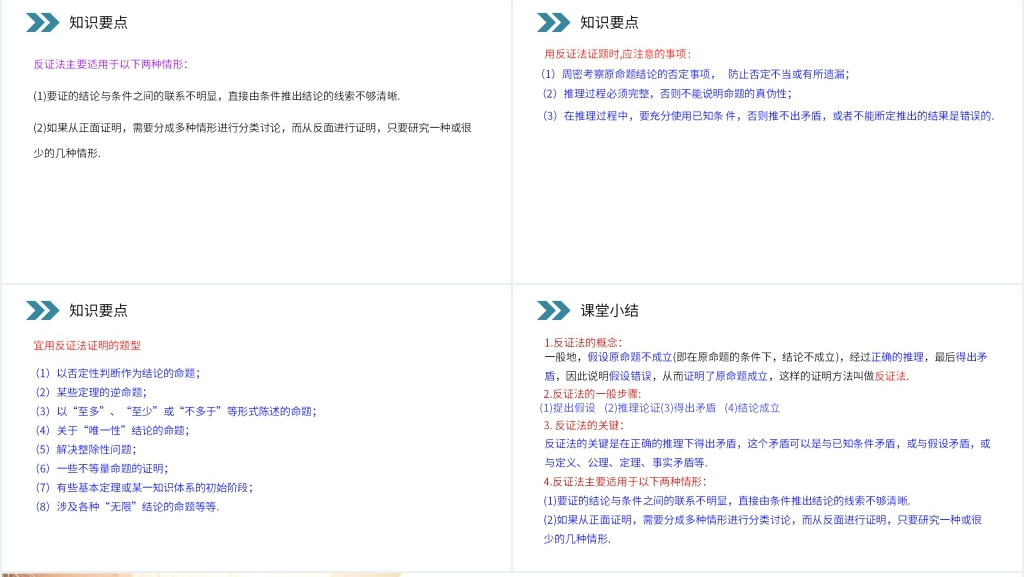Click the list item (2) 某些定理的逆命题
1024x577 pixels.
click(89, 392)
